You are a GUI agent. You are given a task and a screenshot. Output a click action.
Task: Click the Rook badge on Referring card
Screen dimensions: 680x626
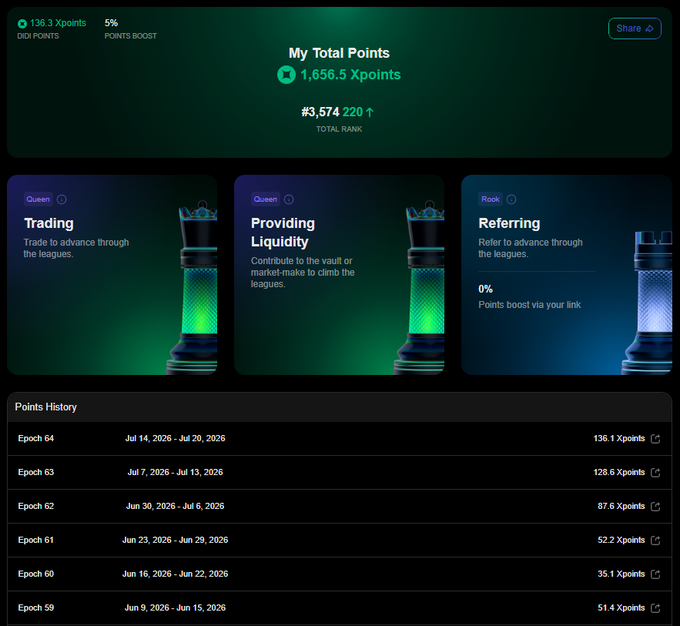(x=490, y=199)
